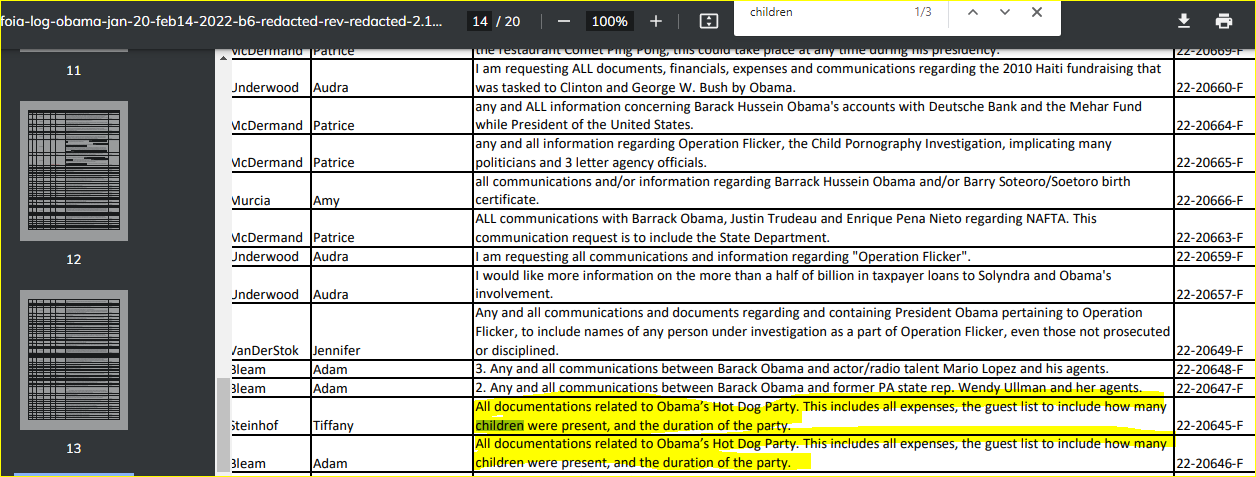The width and height of the screenshot is (1256, 477).
Task: Click request number 22-20665-F
Action: pos(1212,162)
